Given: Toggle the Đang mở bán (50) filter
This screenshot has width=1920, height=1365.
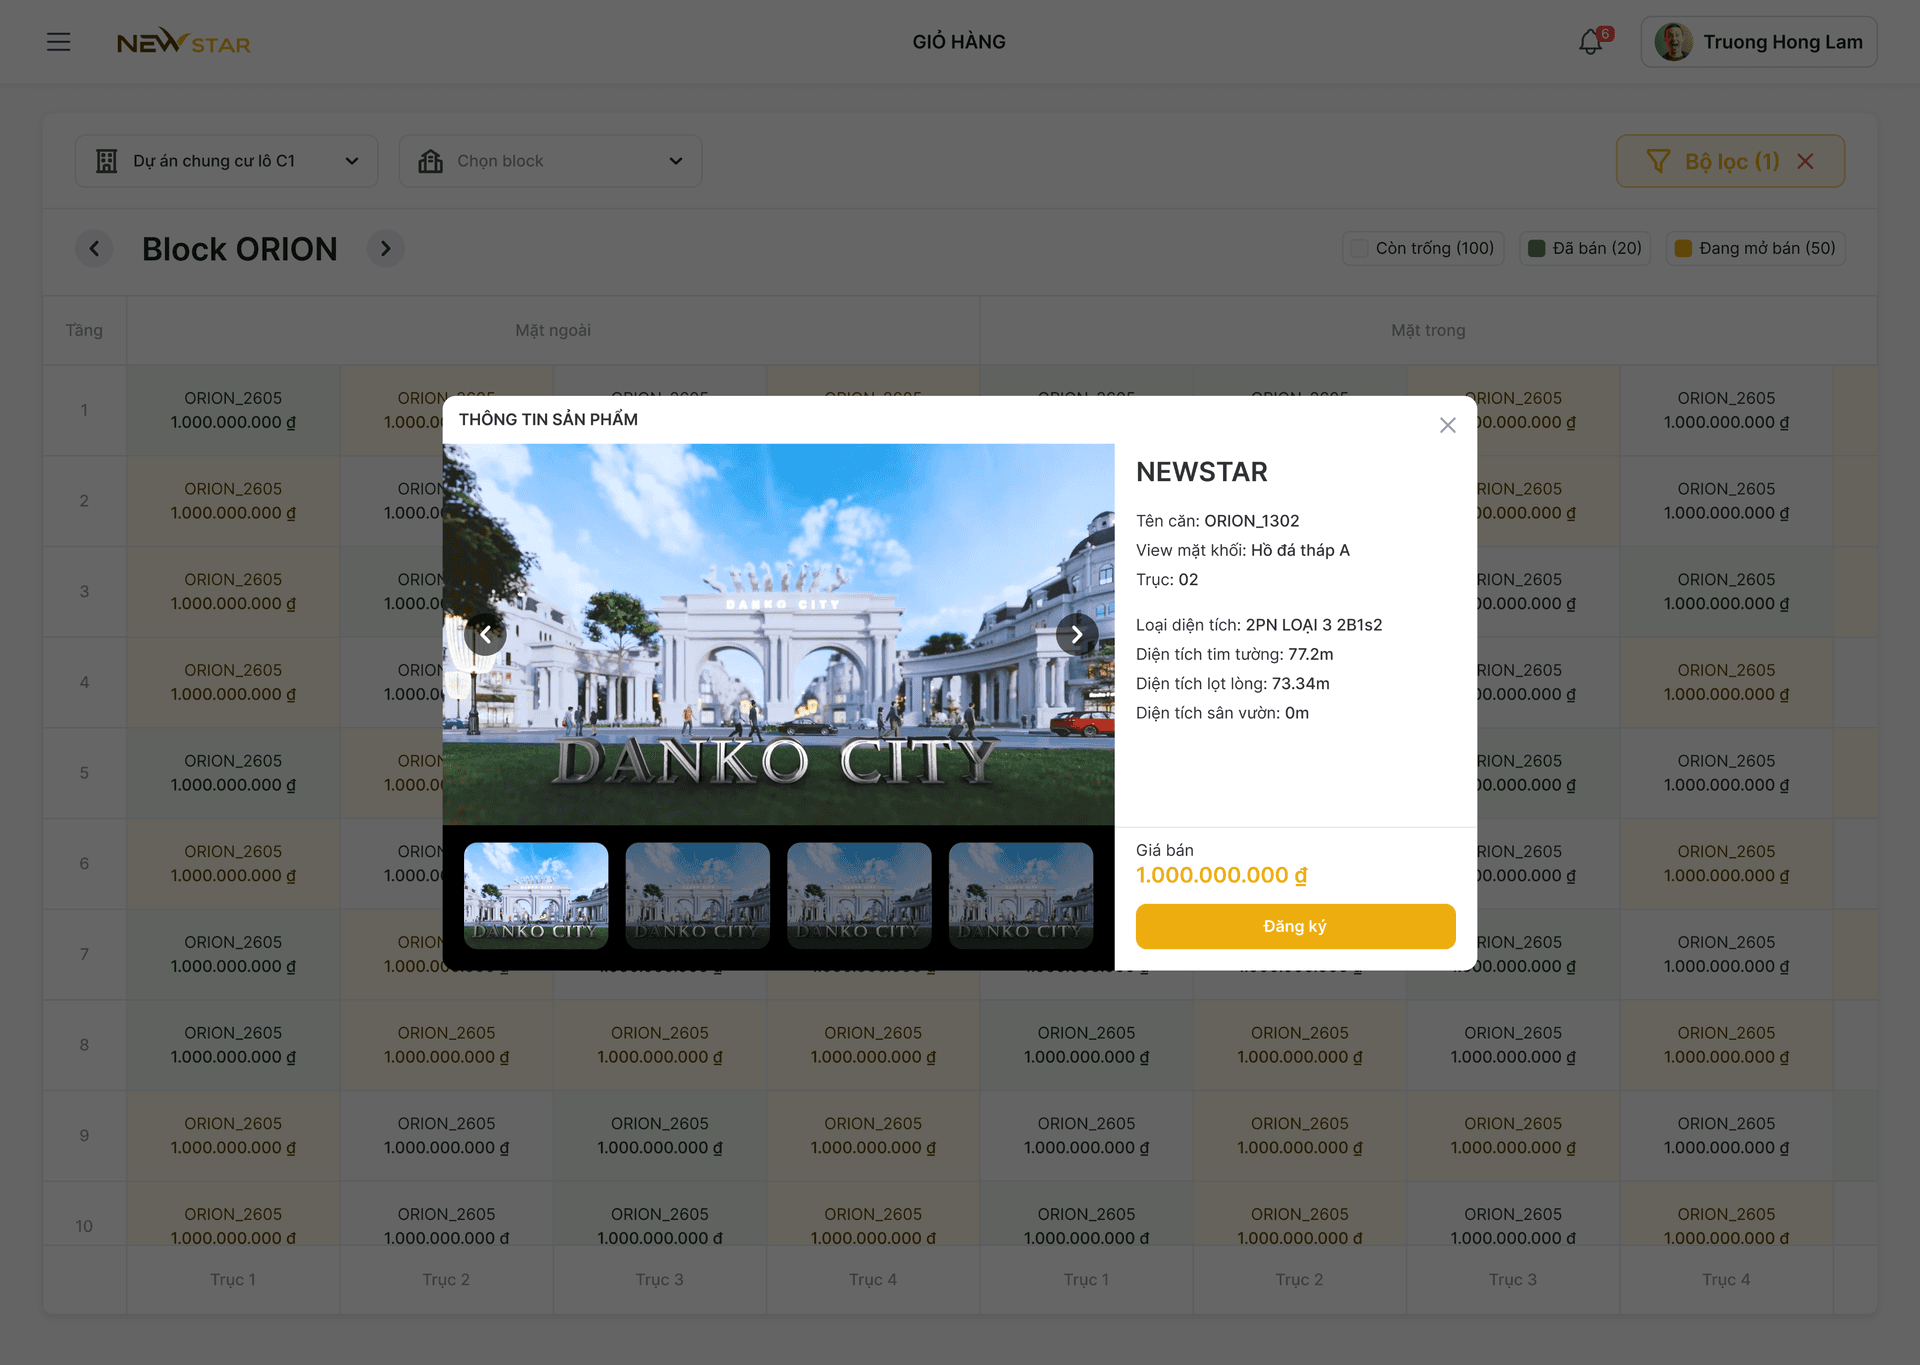Looking at the screenshot, I should (x=1755, y=248).
